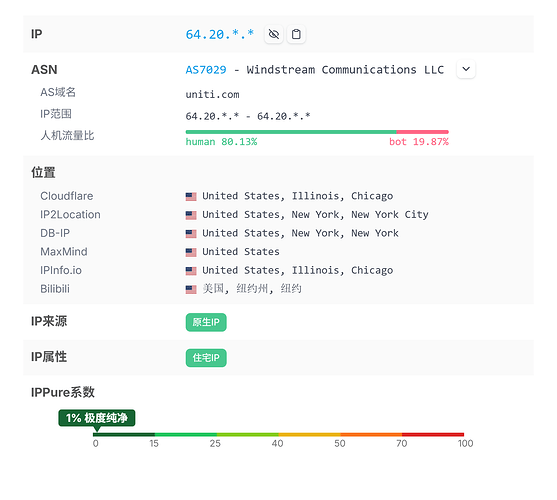Expand the ASN details chevron

(x=466, y=69)
